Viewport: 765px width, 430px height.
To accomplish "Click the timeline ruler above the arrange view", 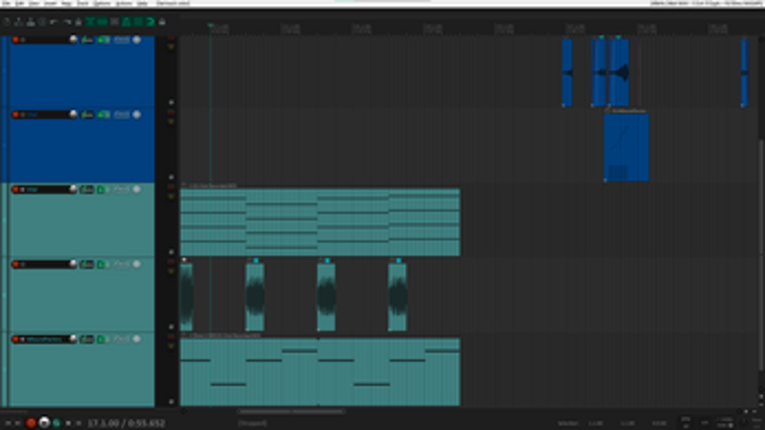I will [x=468, y=28].
